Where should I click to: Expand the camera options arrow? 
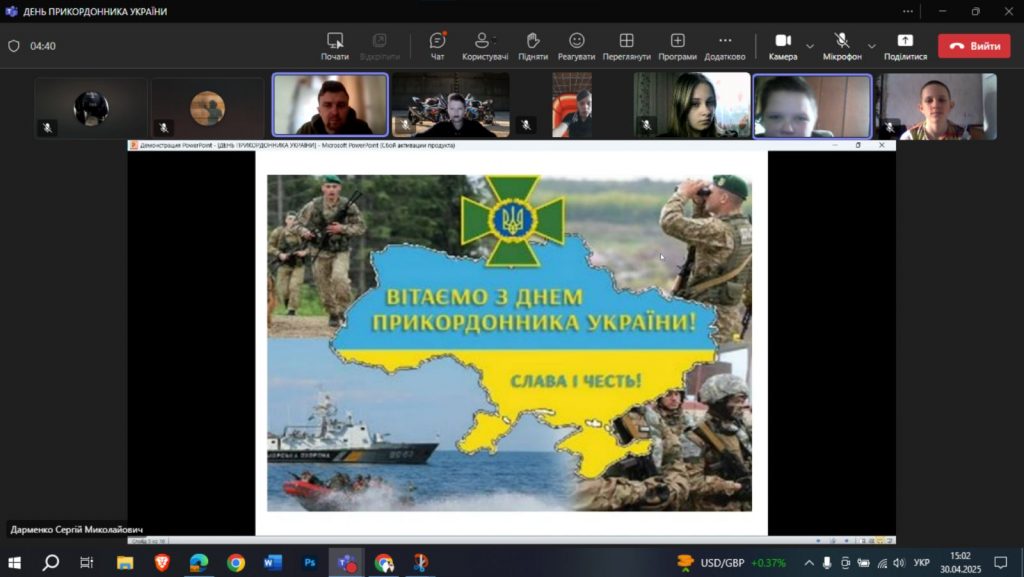click(810, 46)
